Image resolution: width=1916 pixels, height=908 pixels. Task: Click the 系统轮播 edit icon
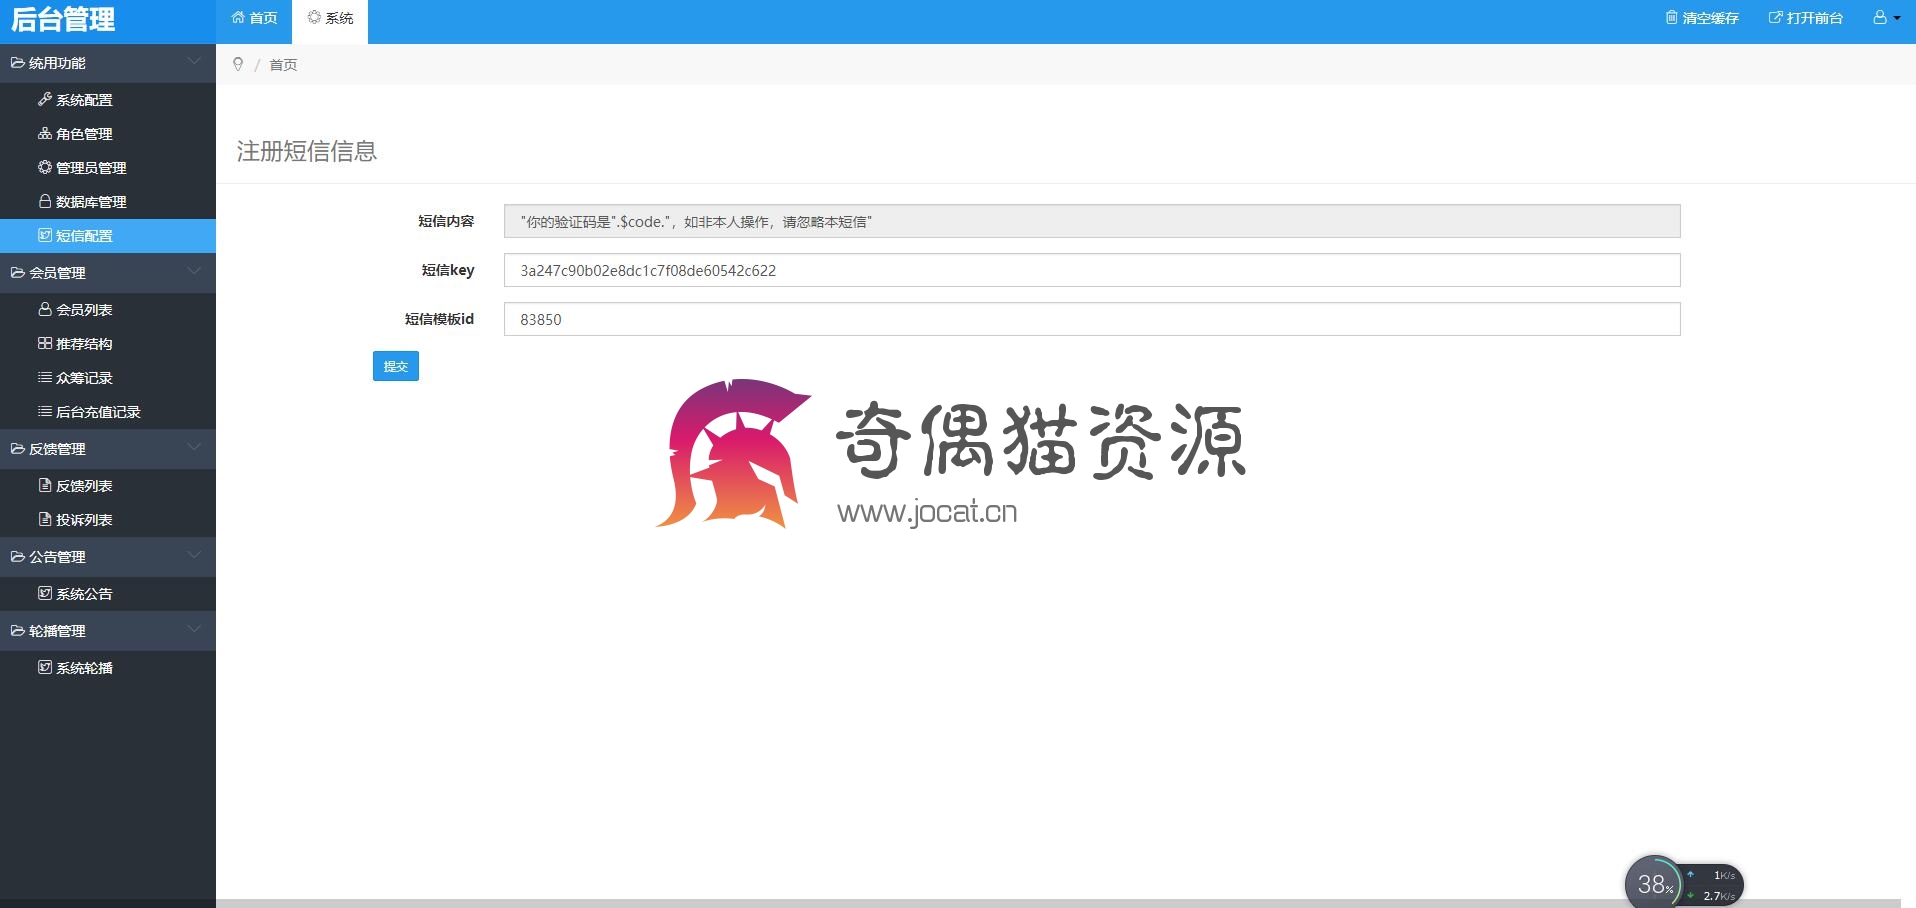click(45, 668)
